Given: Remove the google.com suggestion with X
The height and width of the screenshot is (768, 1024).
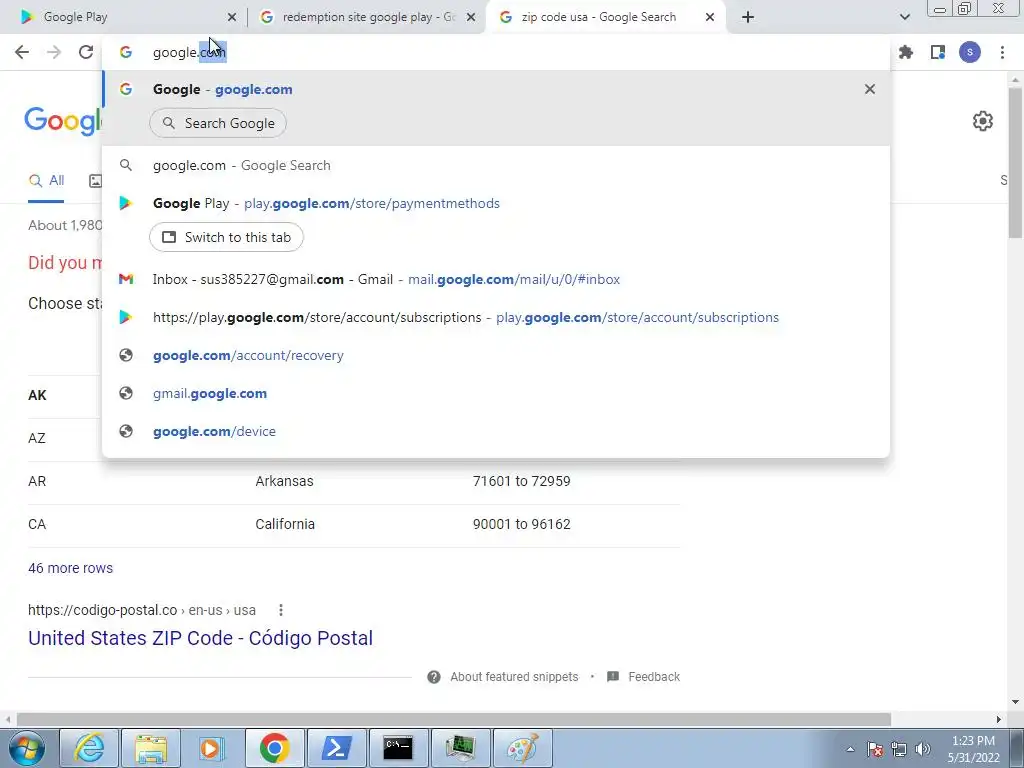Looking at the screenshot, I should click(x=869, y=89).
